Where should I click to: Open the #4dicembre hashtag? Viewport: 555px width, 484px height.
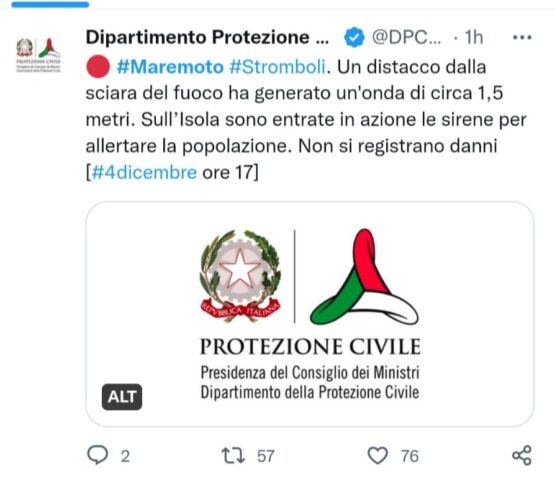coord(144,172)
